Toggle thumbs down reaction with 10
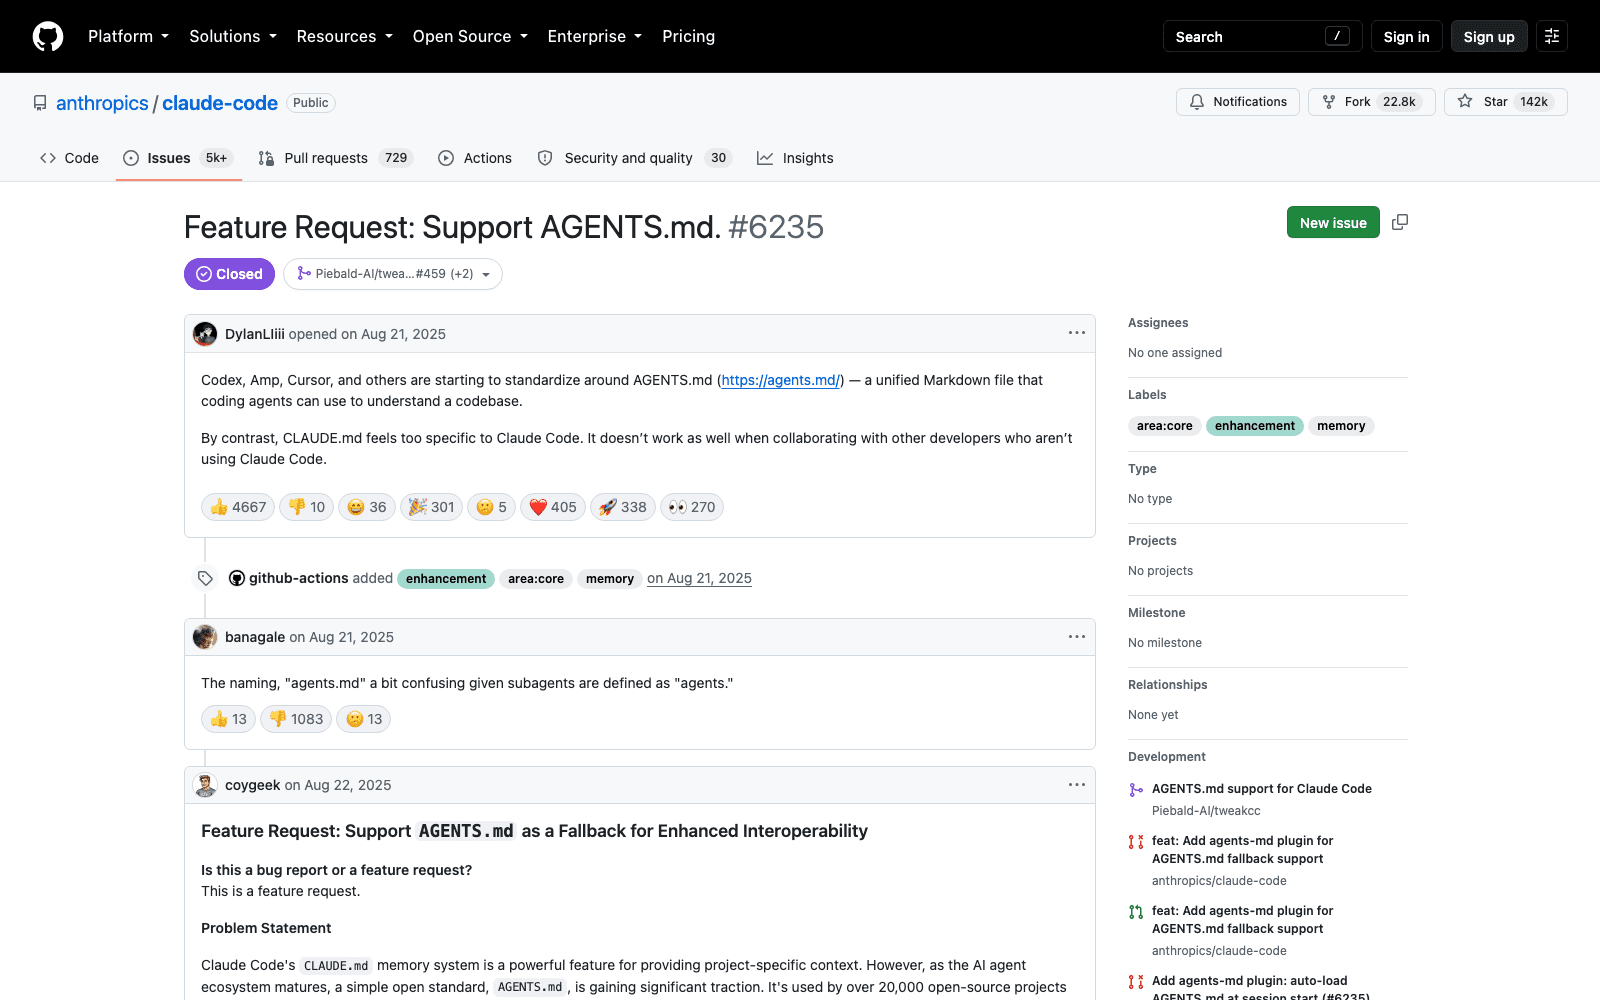The image size is (1600, 1000). 307,507
